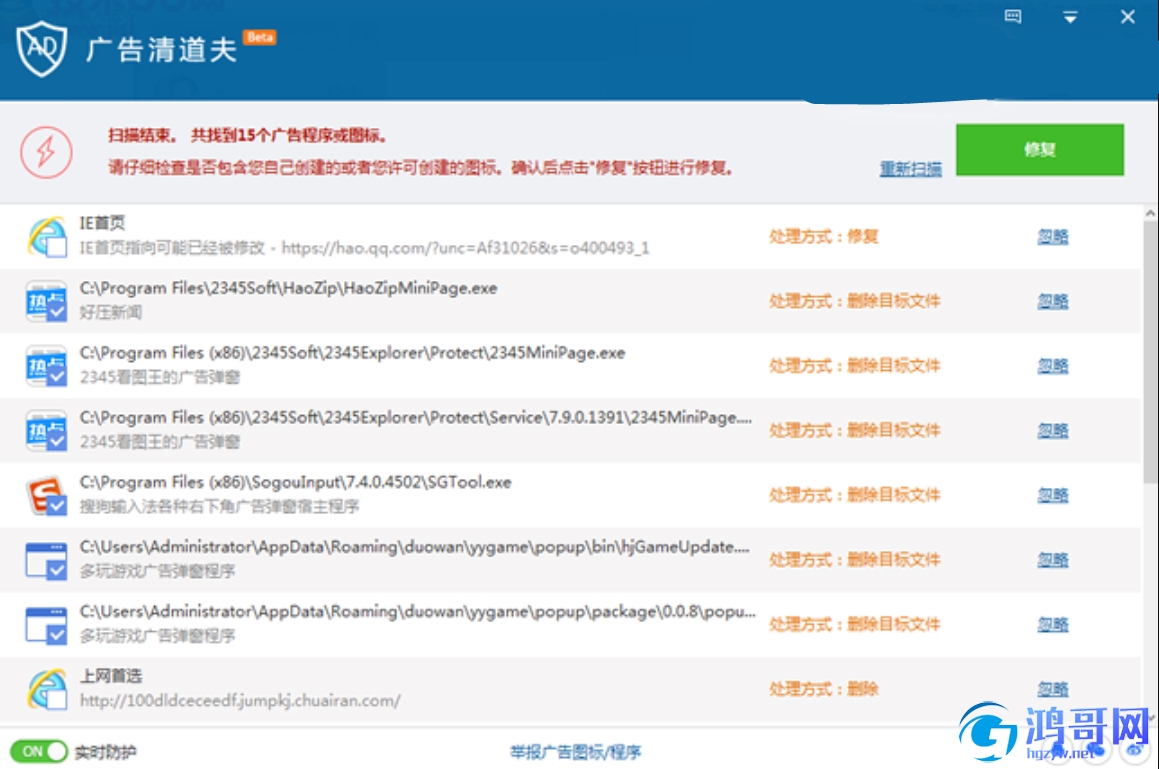The width and height of the screenshot is (1159, 769).
Task: Toggle the 上网首选 entry checkbox
Action: coord(56,699)
